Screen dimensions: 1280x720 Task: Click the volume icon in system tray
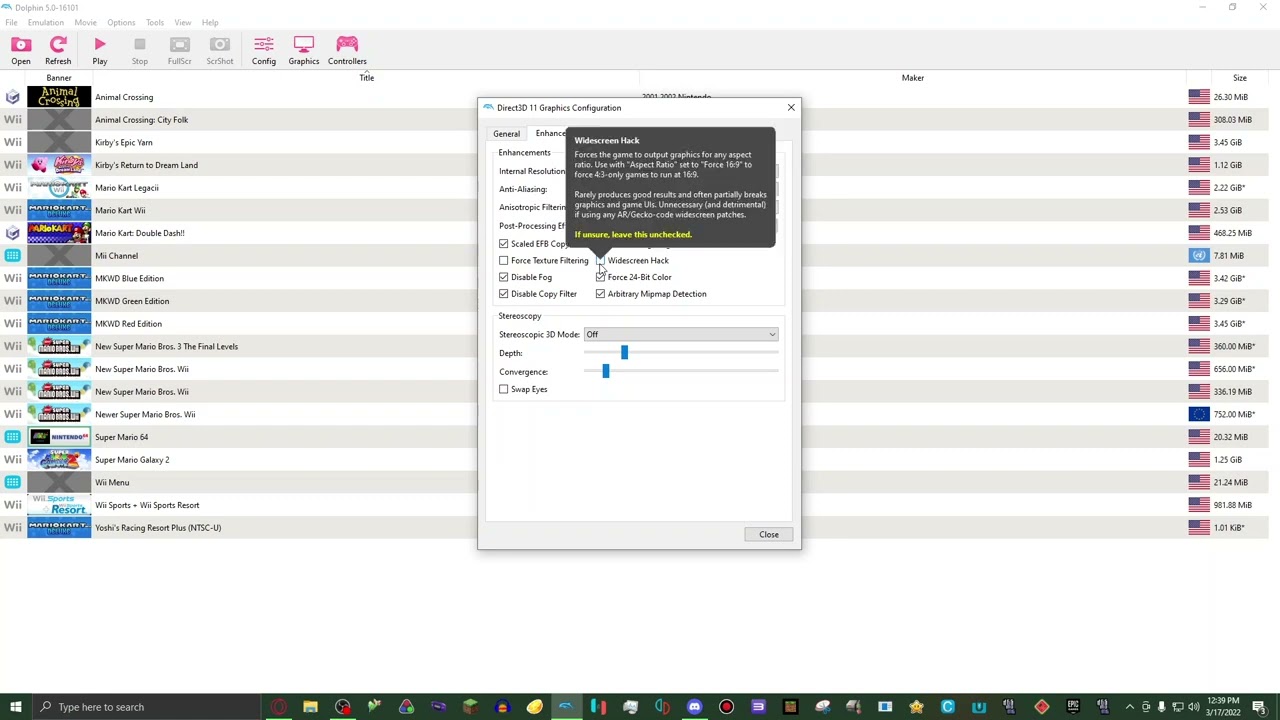pos(1194,707)
